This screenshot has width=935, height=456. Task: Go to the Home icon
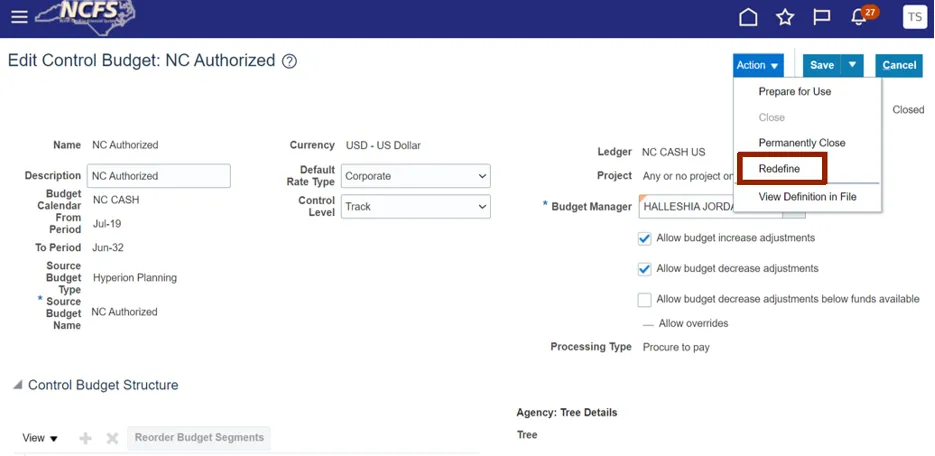(x=748, y=17)
